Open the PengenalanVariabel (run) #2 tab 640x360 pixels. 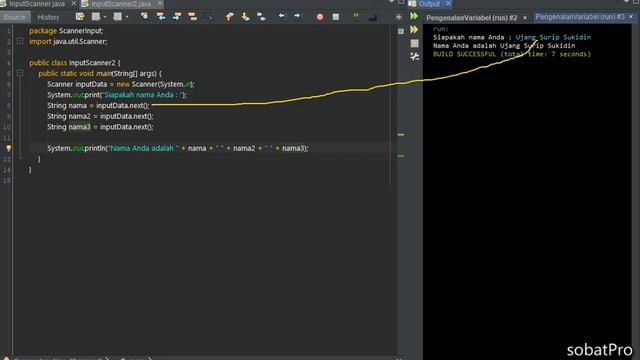tap(472, 18)
